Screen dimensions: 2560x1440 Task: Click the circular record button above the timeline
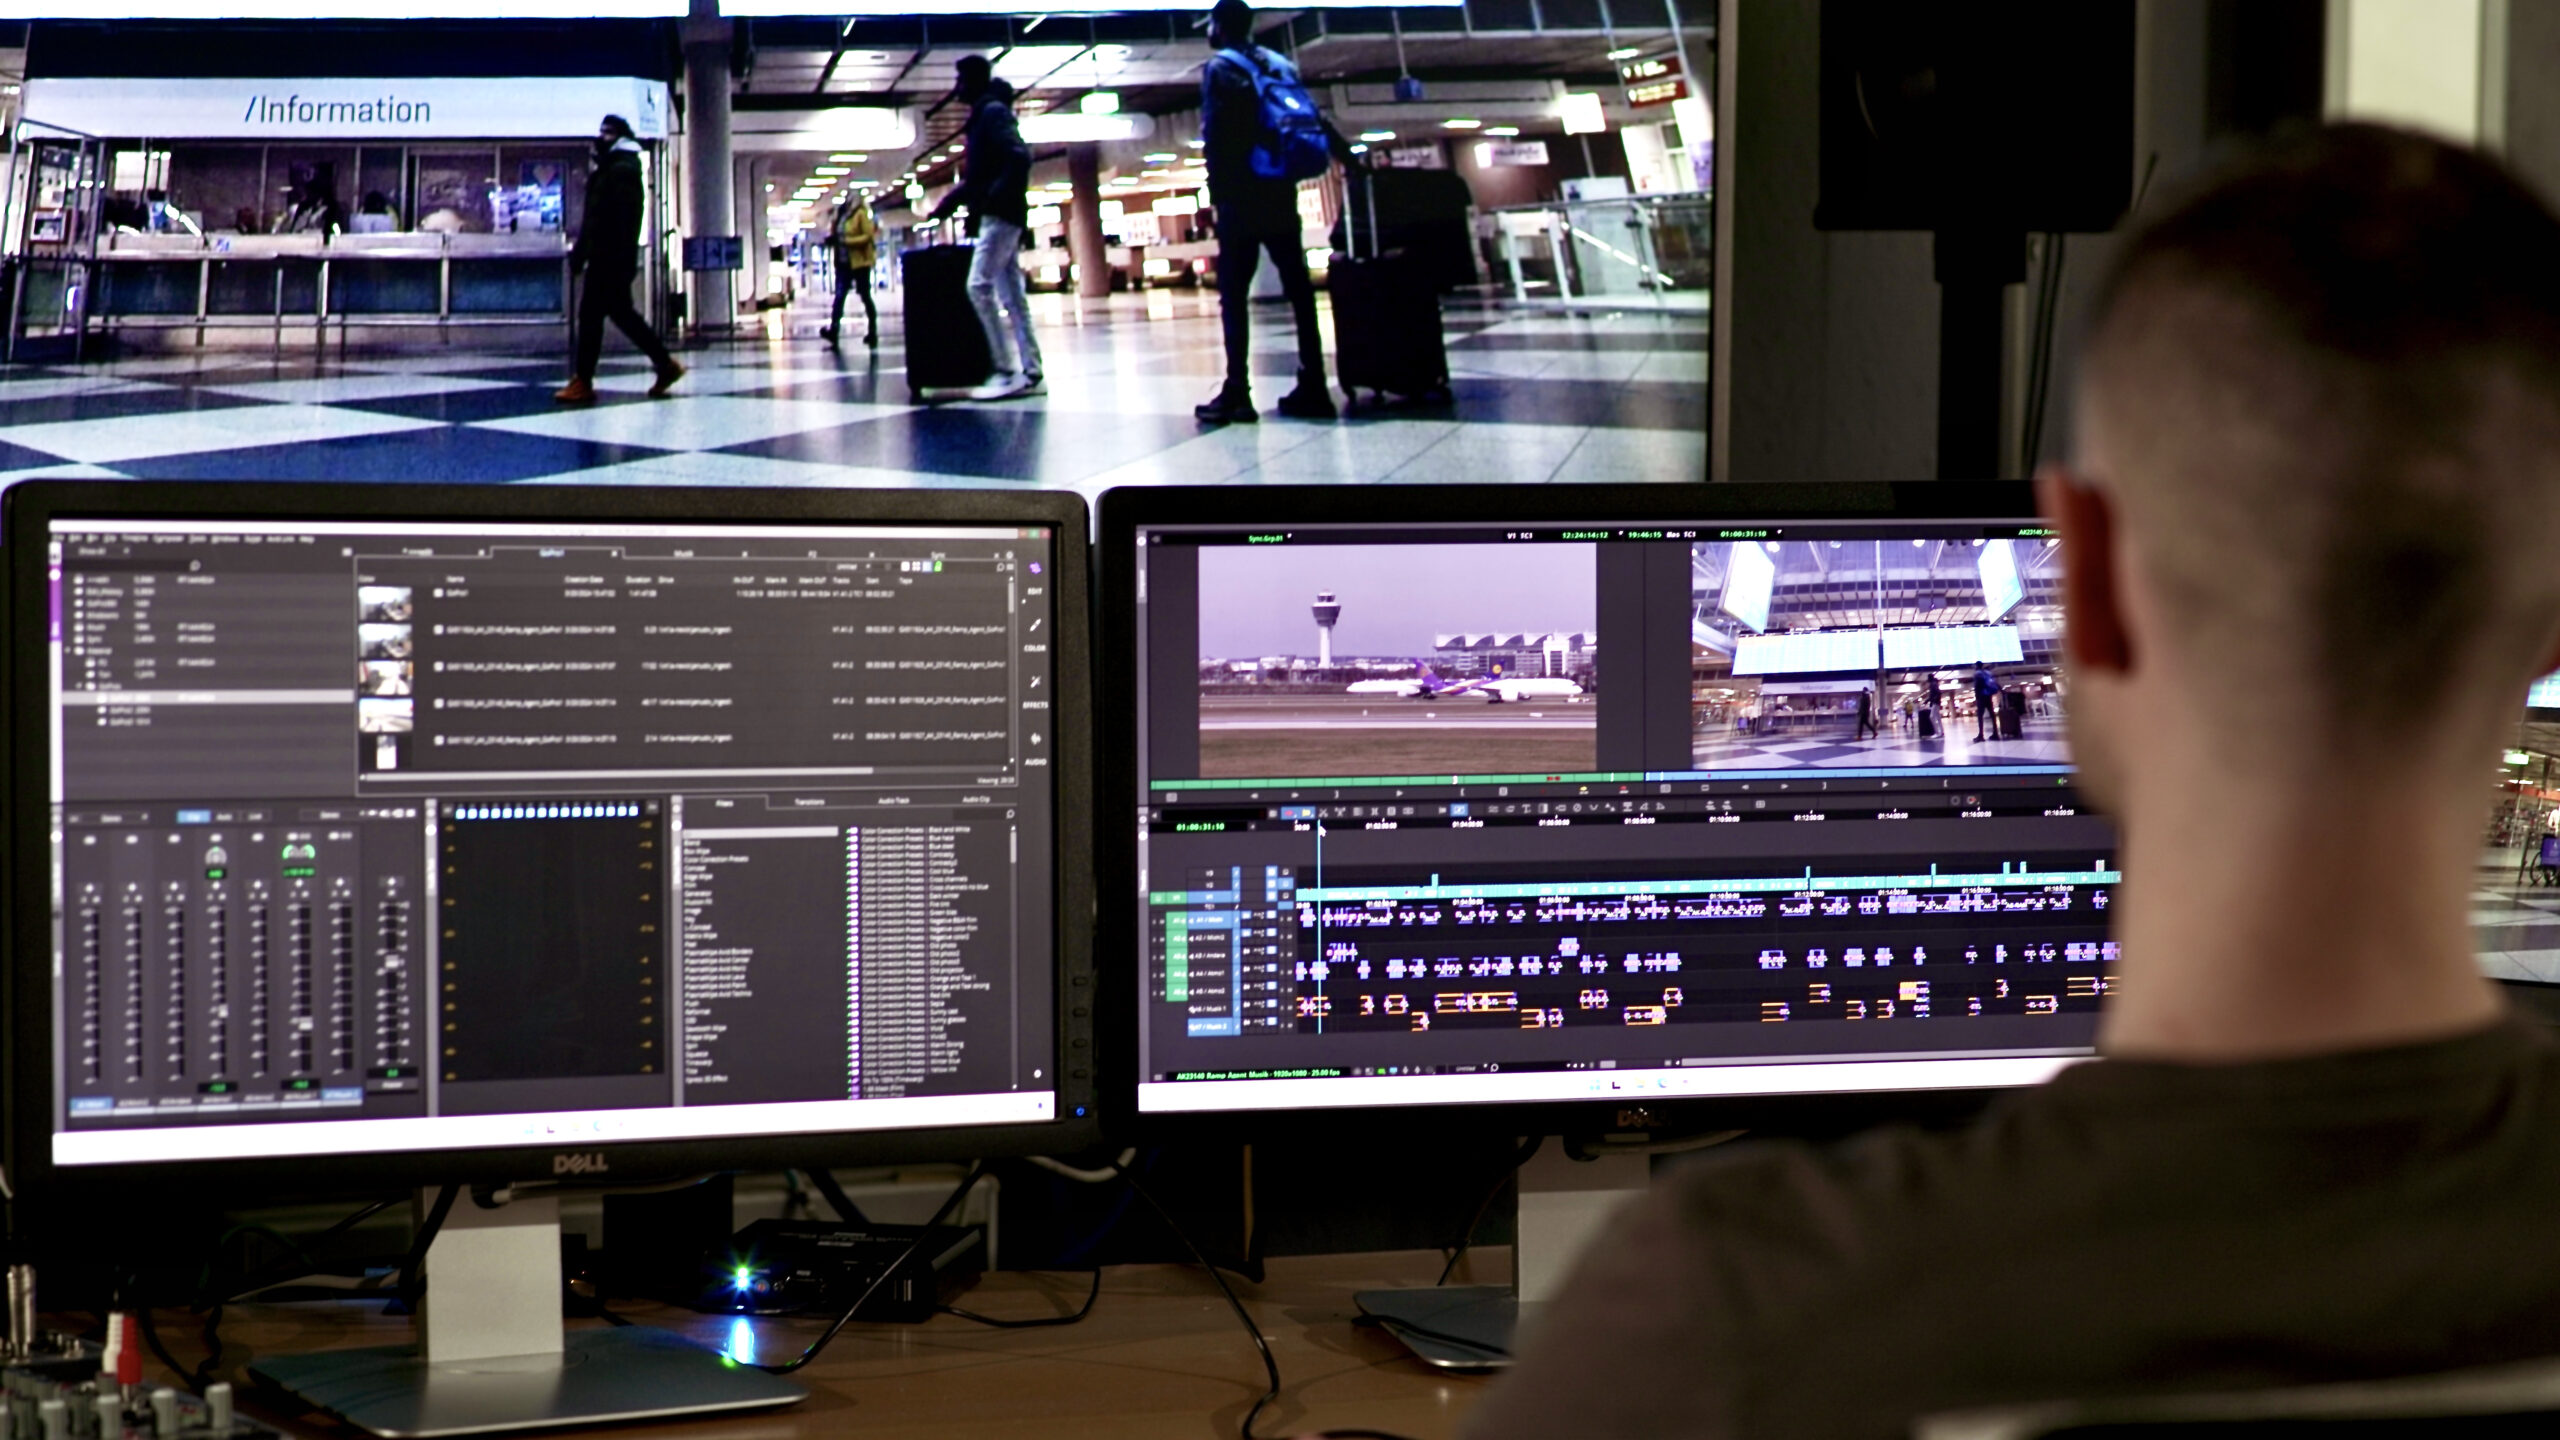point(1954,800)
